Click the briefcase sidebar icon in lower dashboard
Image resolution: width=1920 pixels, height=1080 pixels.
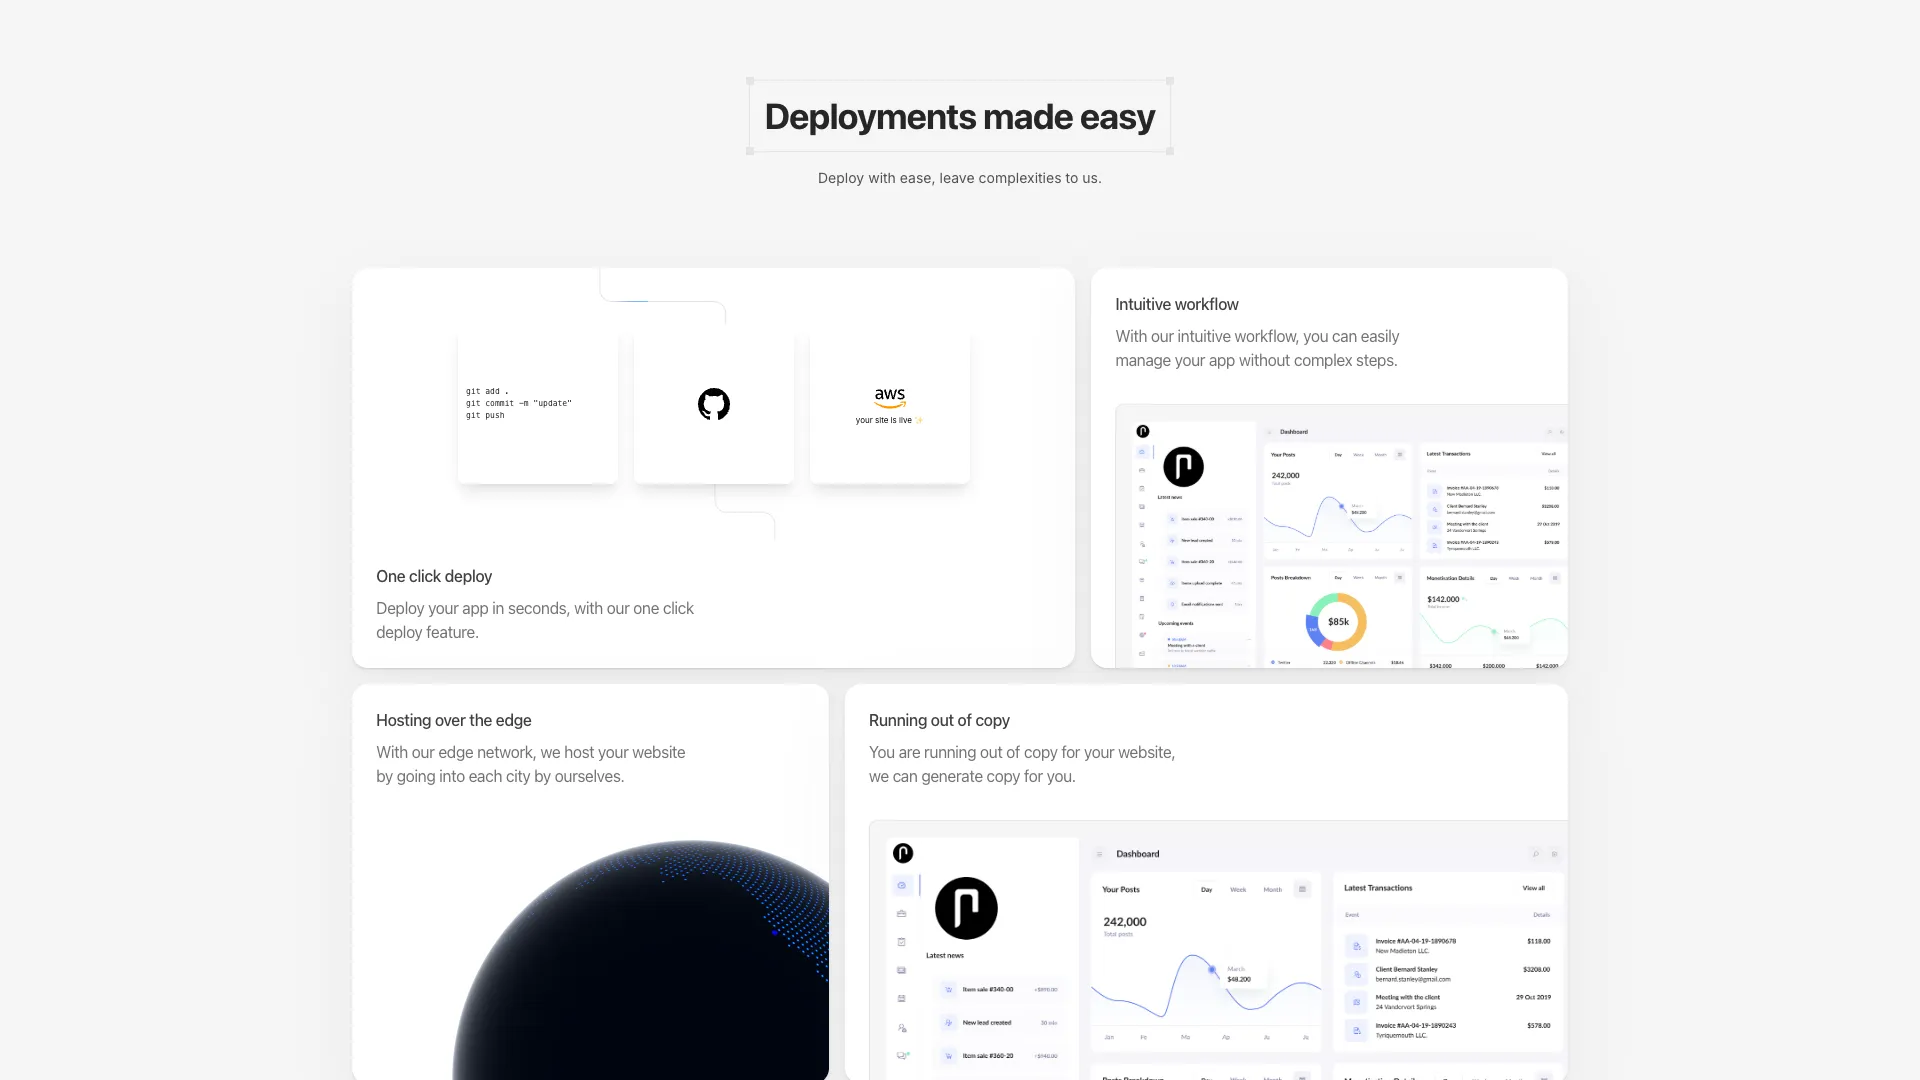point(902,914)
